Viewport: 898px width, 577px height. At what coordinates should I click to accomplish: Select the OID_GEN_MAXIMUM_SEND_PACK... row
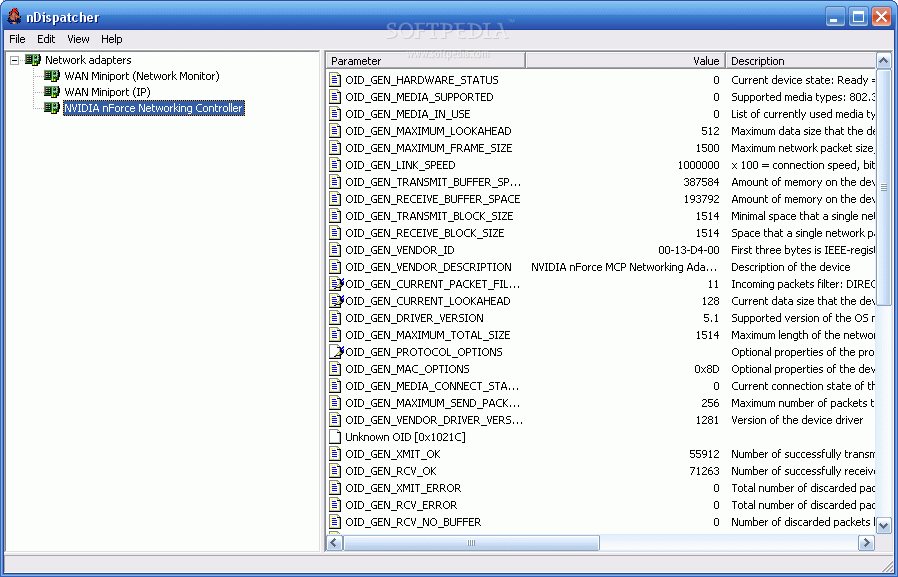pyautogui.click(x=601, y=404)
